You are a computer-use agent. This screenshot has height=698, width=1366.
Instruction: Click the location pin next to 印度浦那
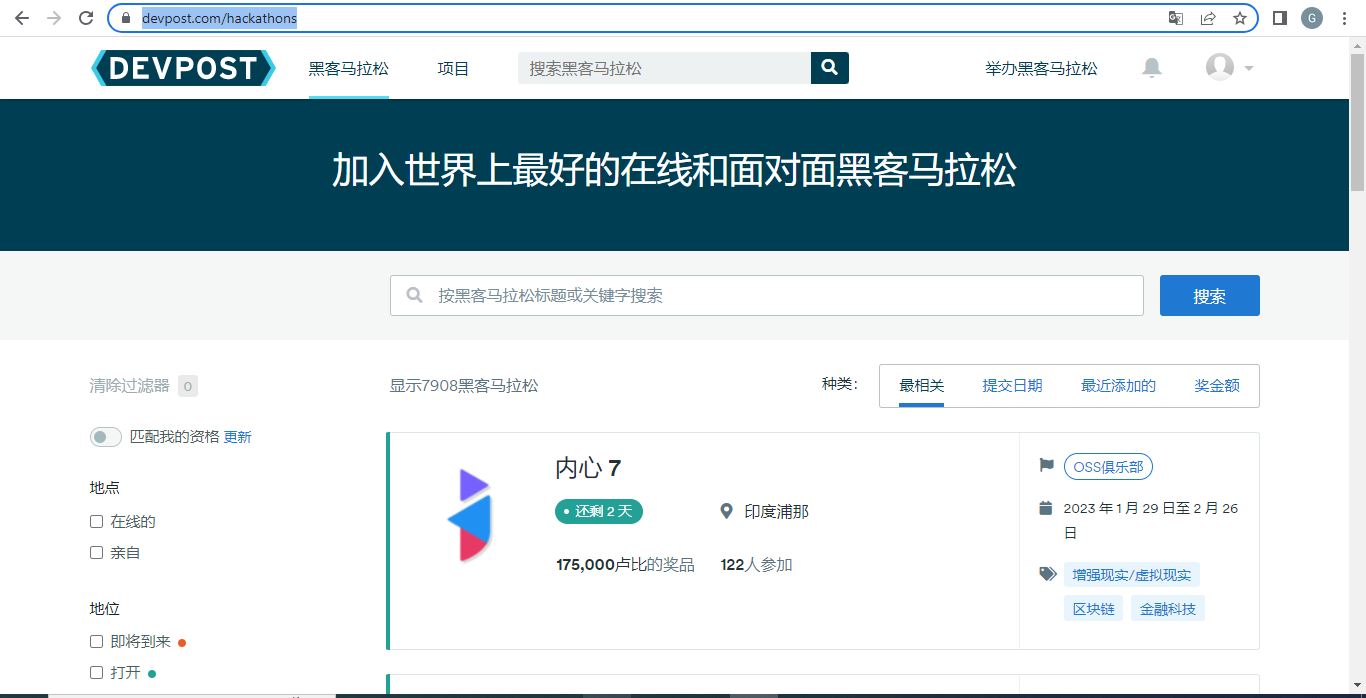(727, 512)
